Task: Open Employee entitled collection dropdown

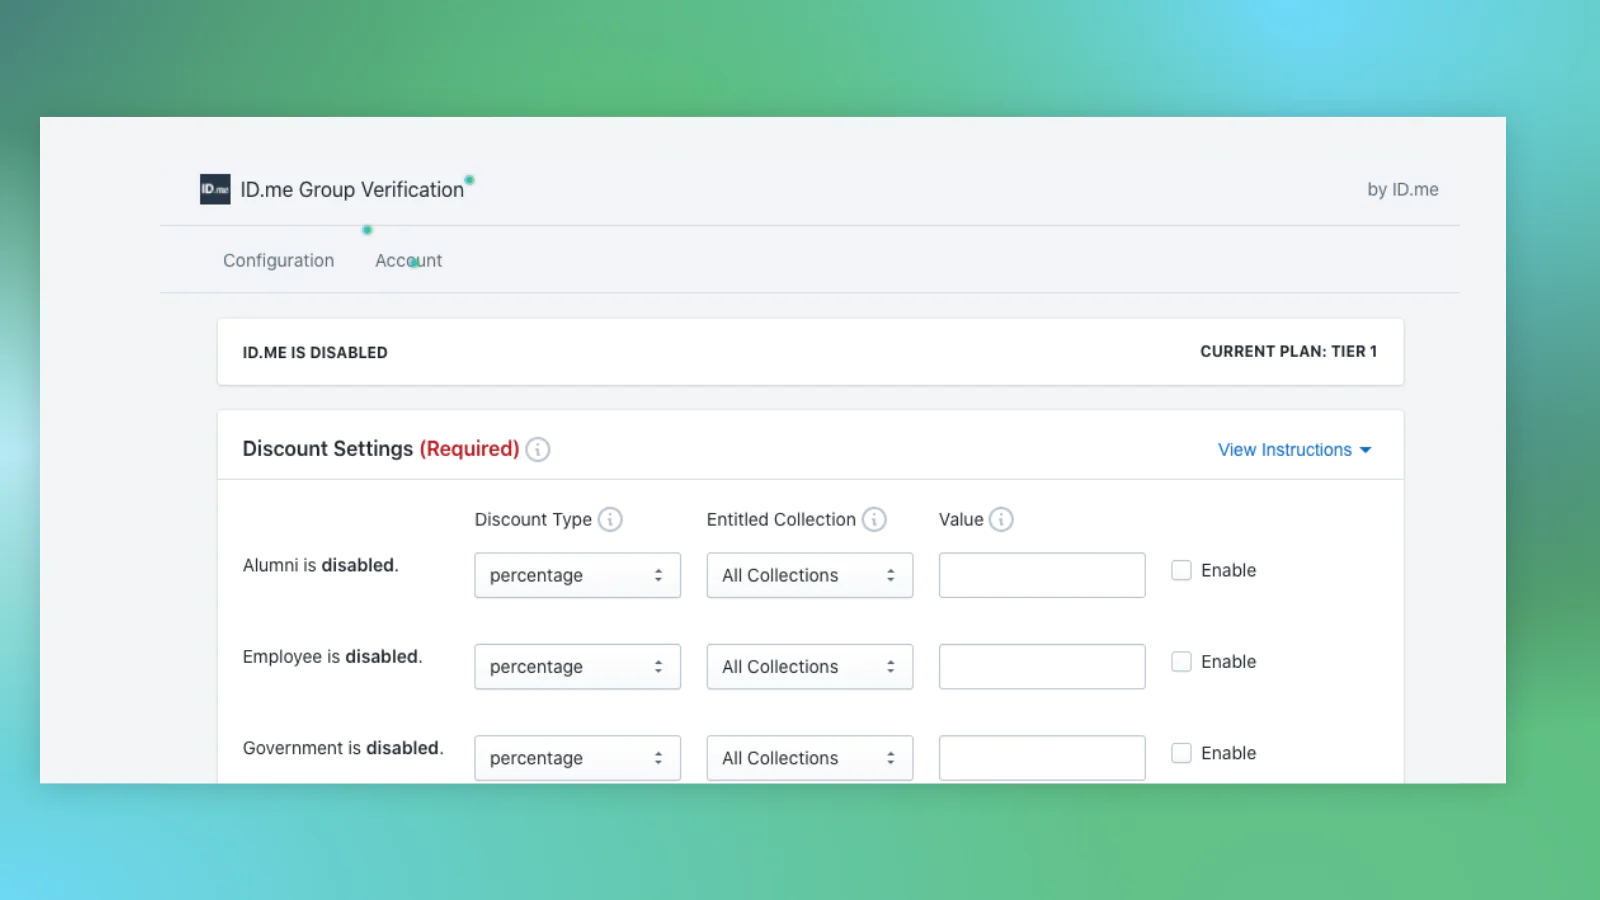Action: point(809,666)
